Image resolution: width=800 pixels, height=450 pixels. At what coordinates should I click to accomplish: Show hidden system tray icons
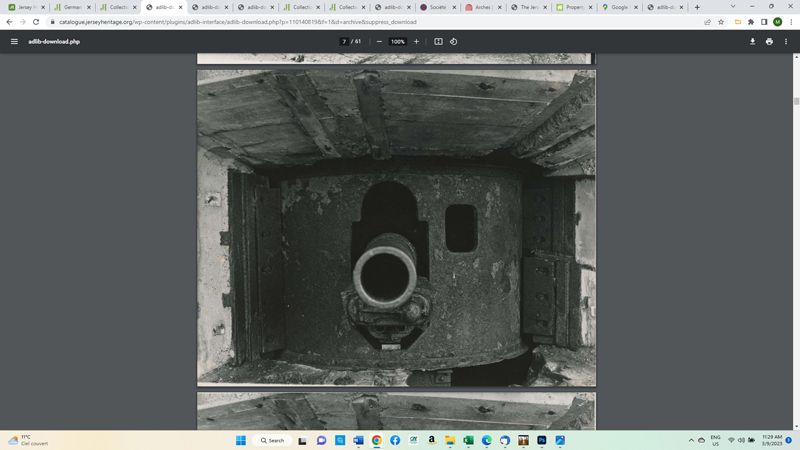[691, 440]
